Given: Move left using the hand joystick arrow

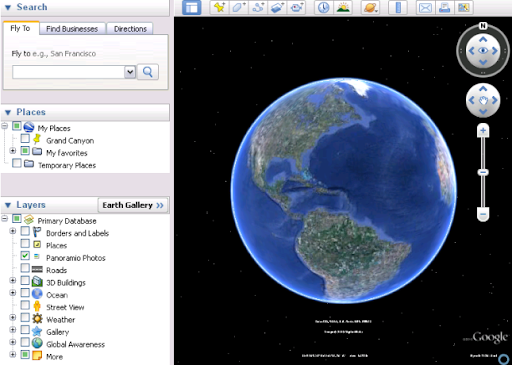Looking at the screenshot, I should click(x=471, y=100).
